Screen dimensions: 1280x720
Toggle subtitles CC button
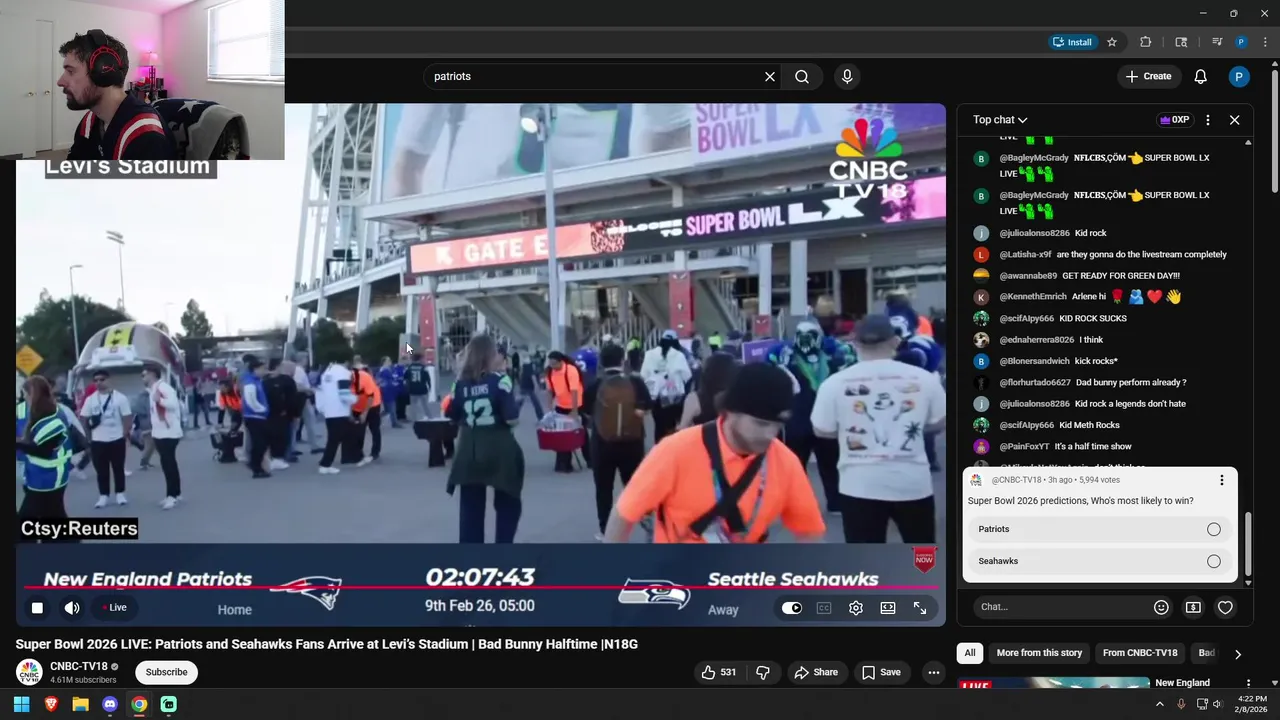[x=824, y=608]
